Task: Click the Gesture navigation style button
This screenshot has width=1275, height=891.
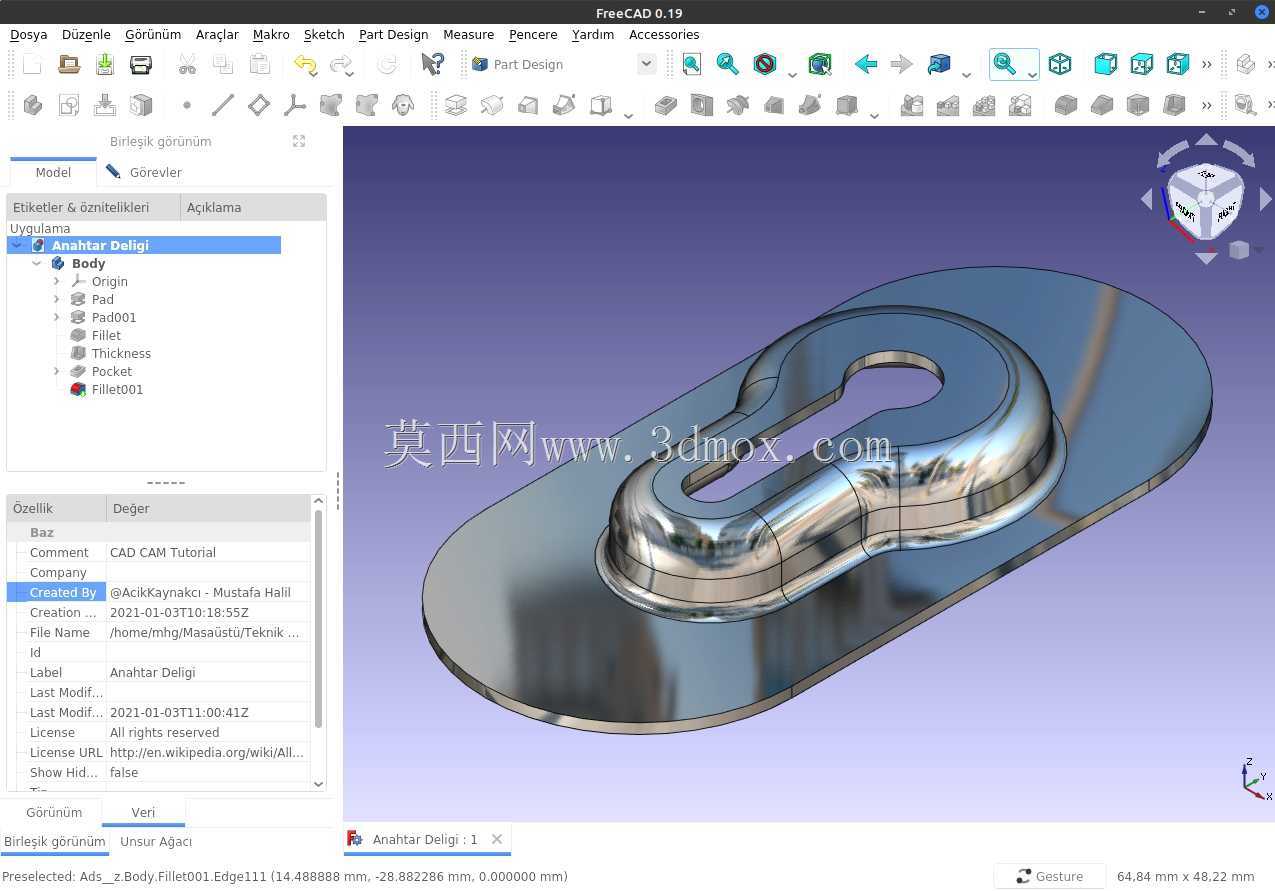Action: click(1050, 877)
